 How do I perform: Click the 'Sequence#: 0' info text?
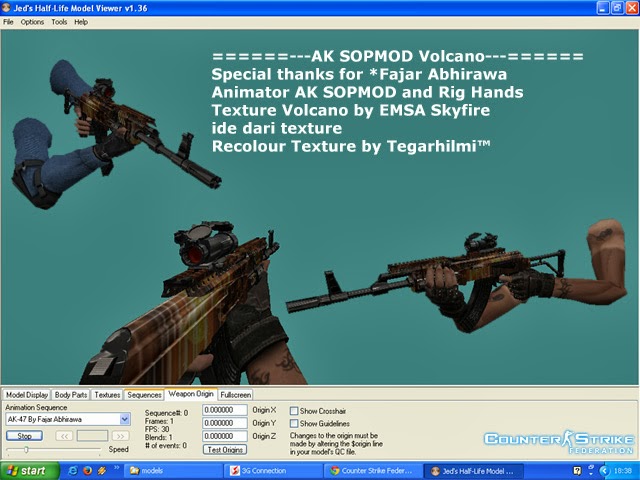click(x=167, y=413)
